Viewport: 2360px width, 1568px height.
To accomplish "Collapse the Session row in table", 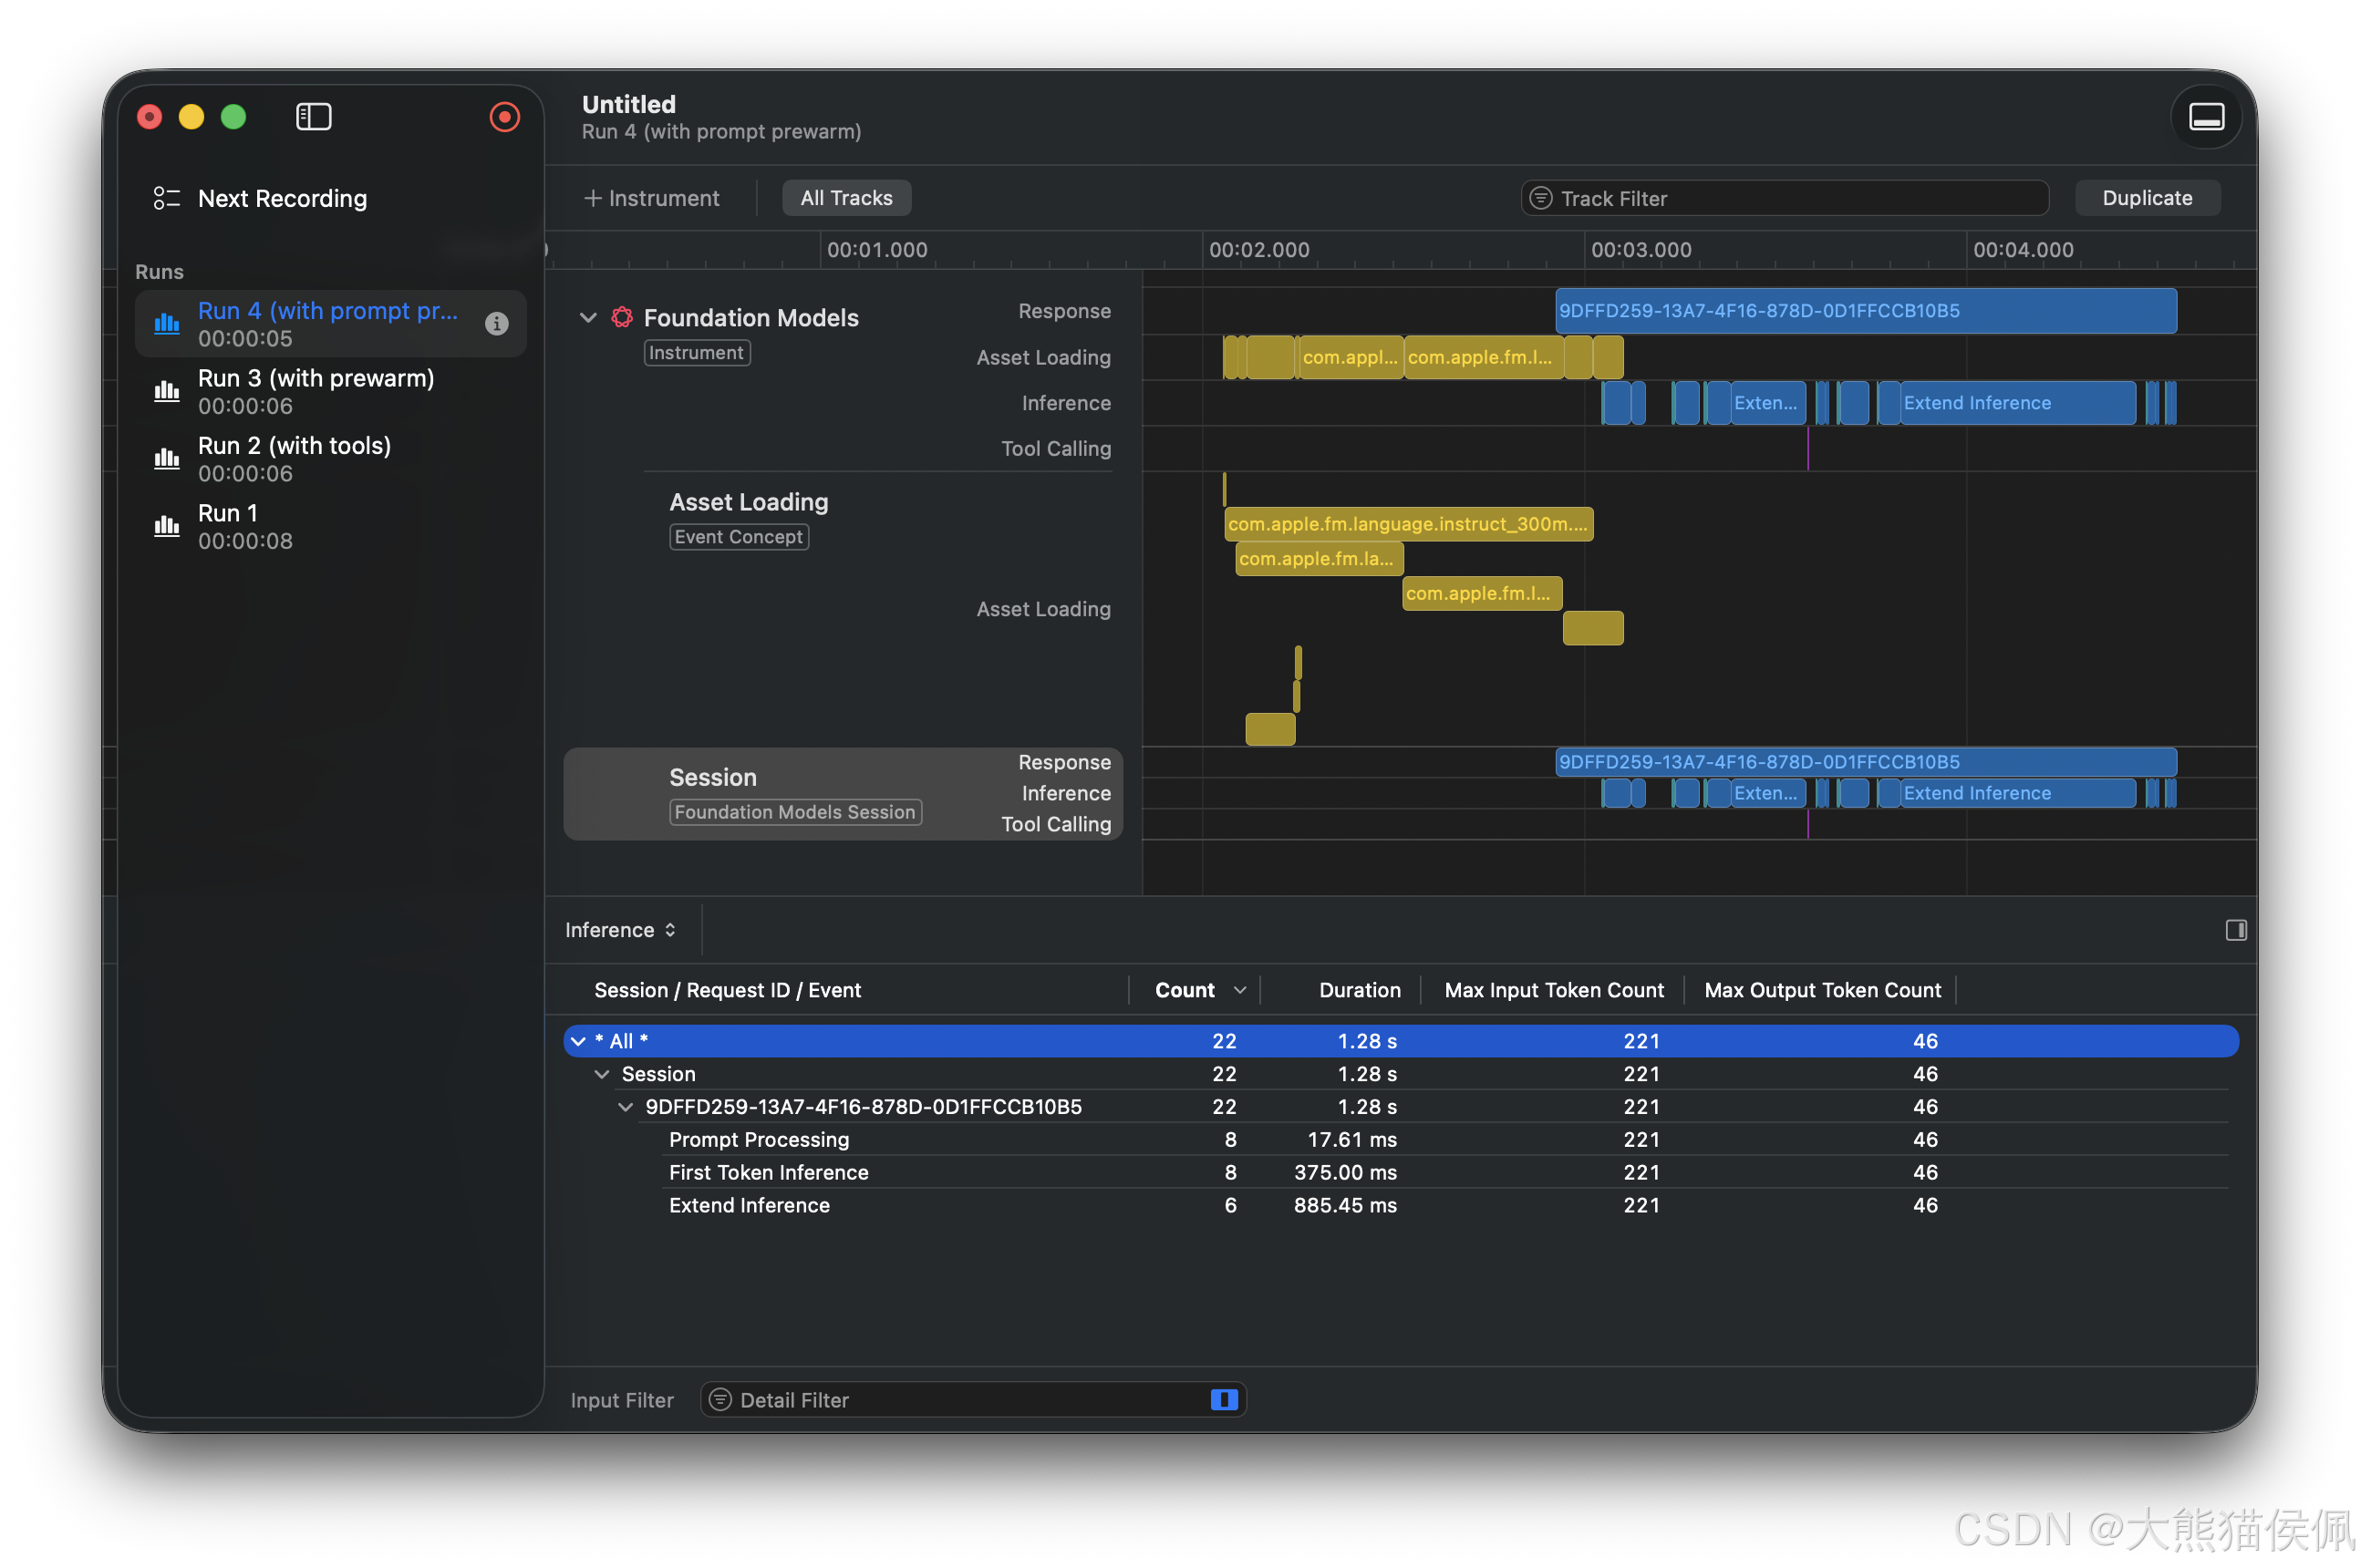I will click(602, 1074).
